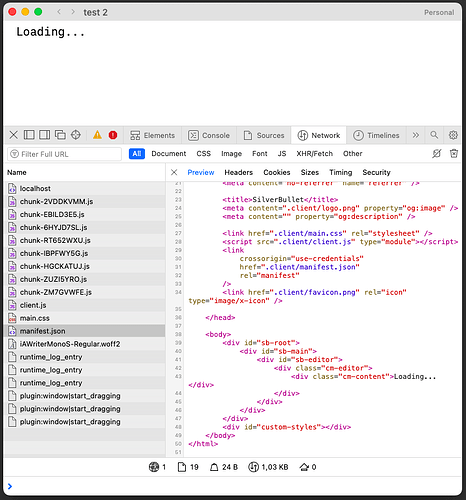Image resolution: width=466 pixels, height=500 pixels.
Task: Dock inspector to the left side
Action: coord(29,135)
